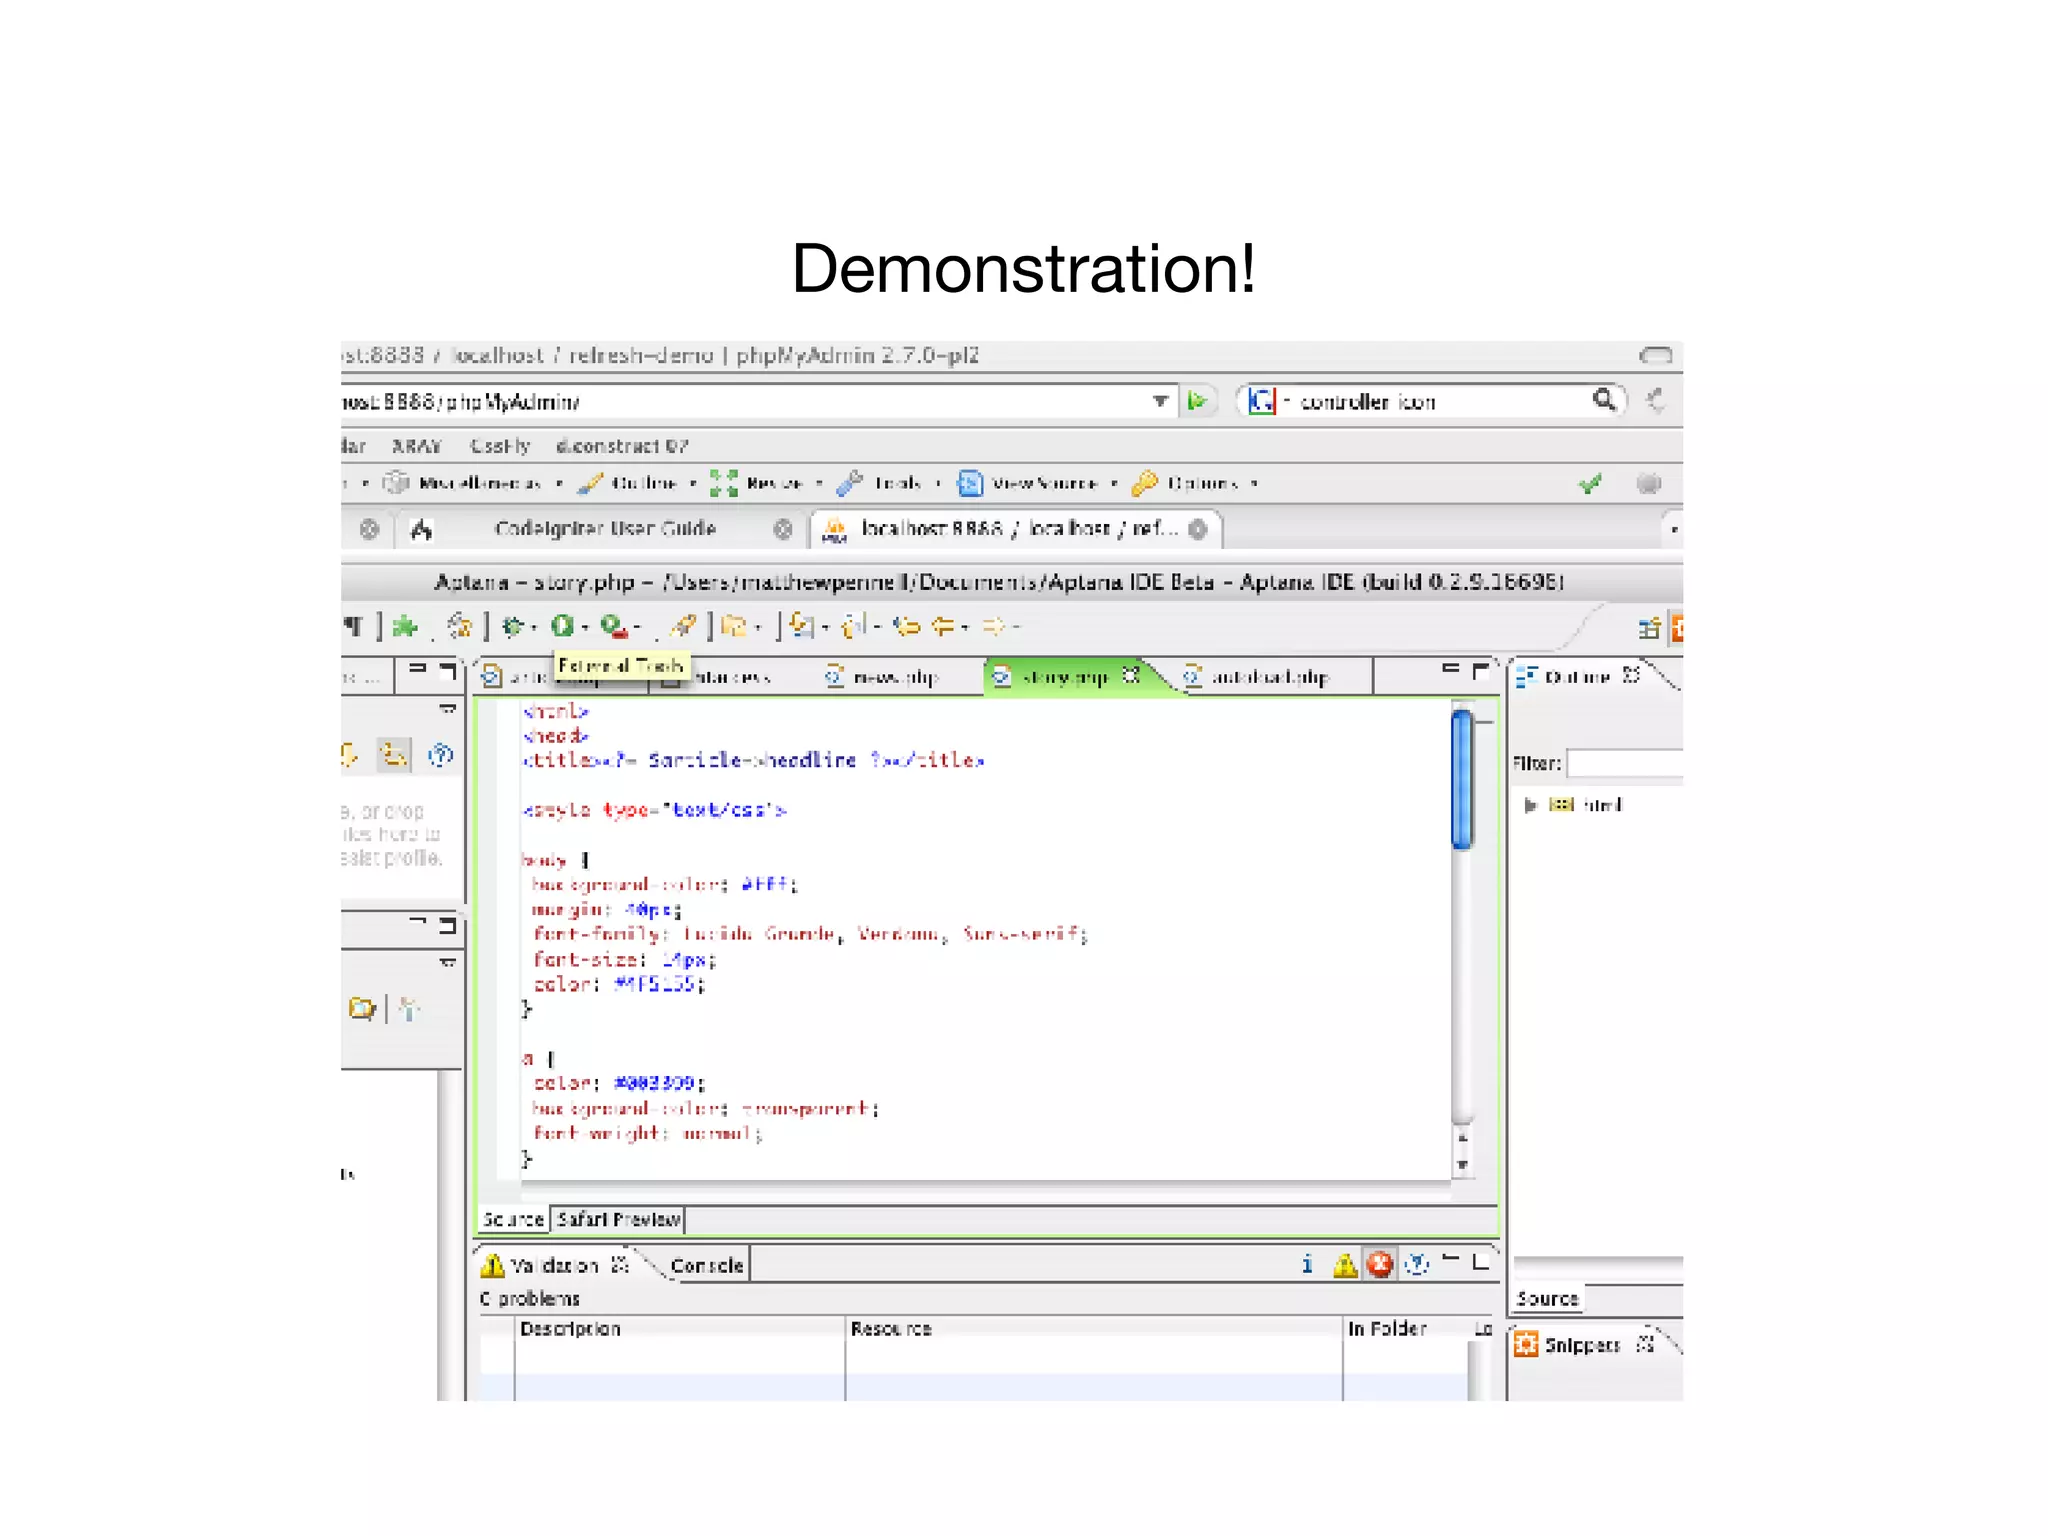Click the blue help icon in the left panel

click(x=441, y=755)
